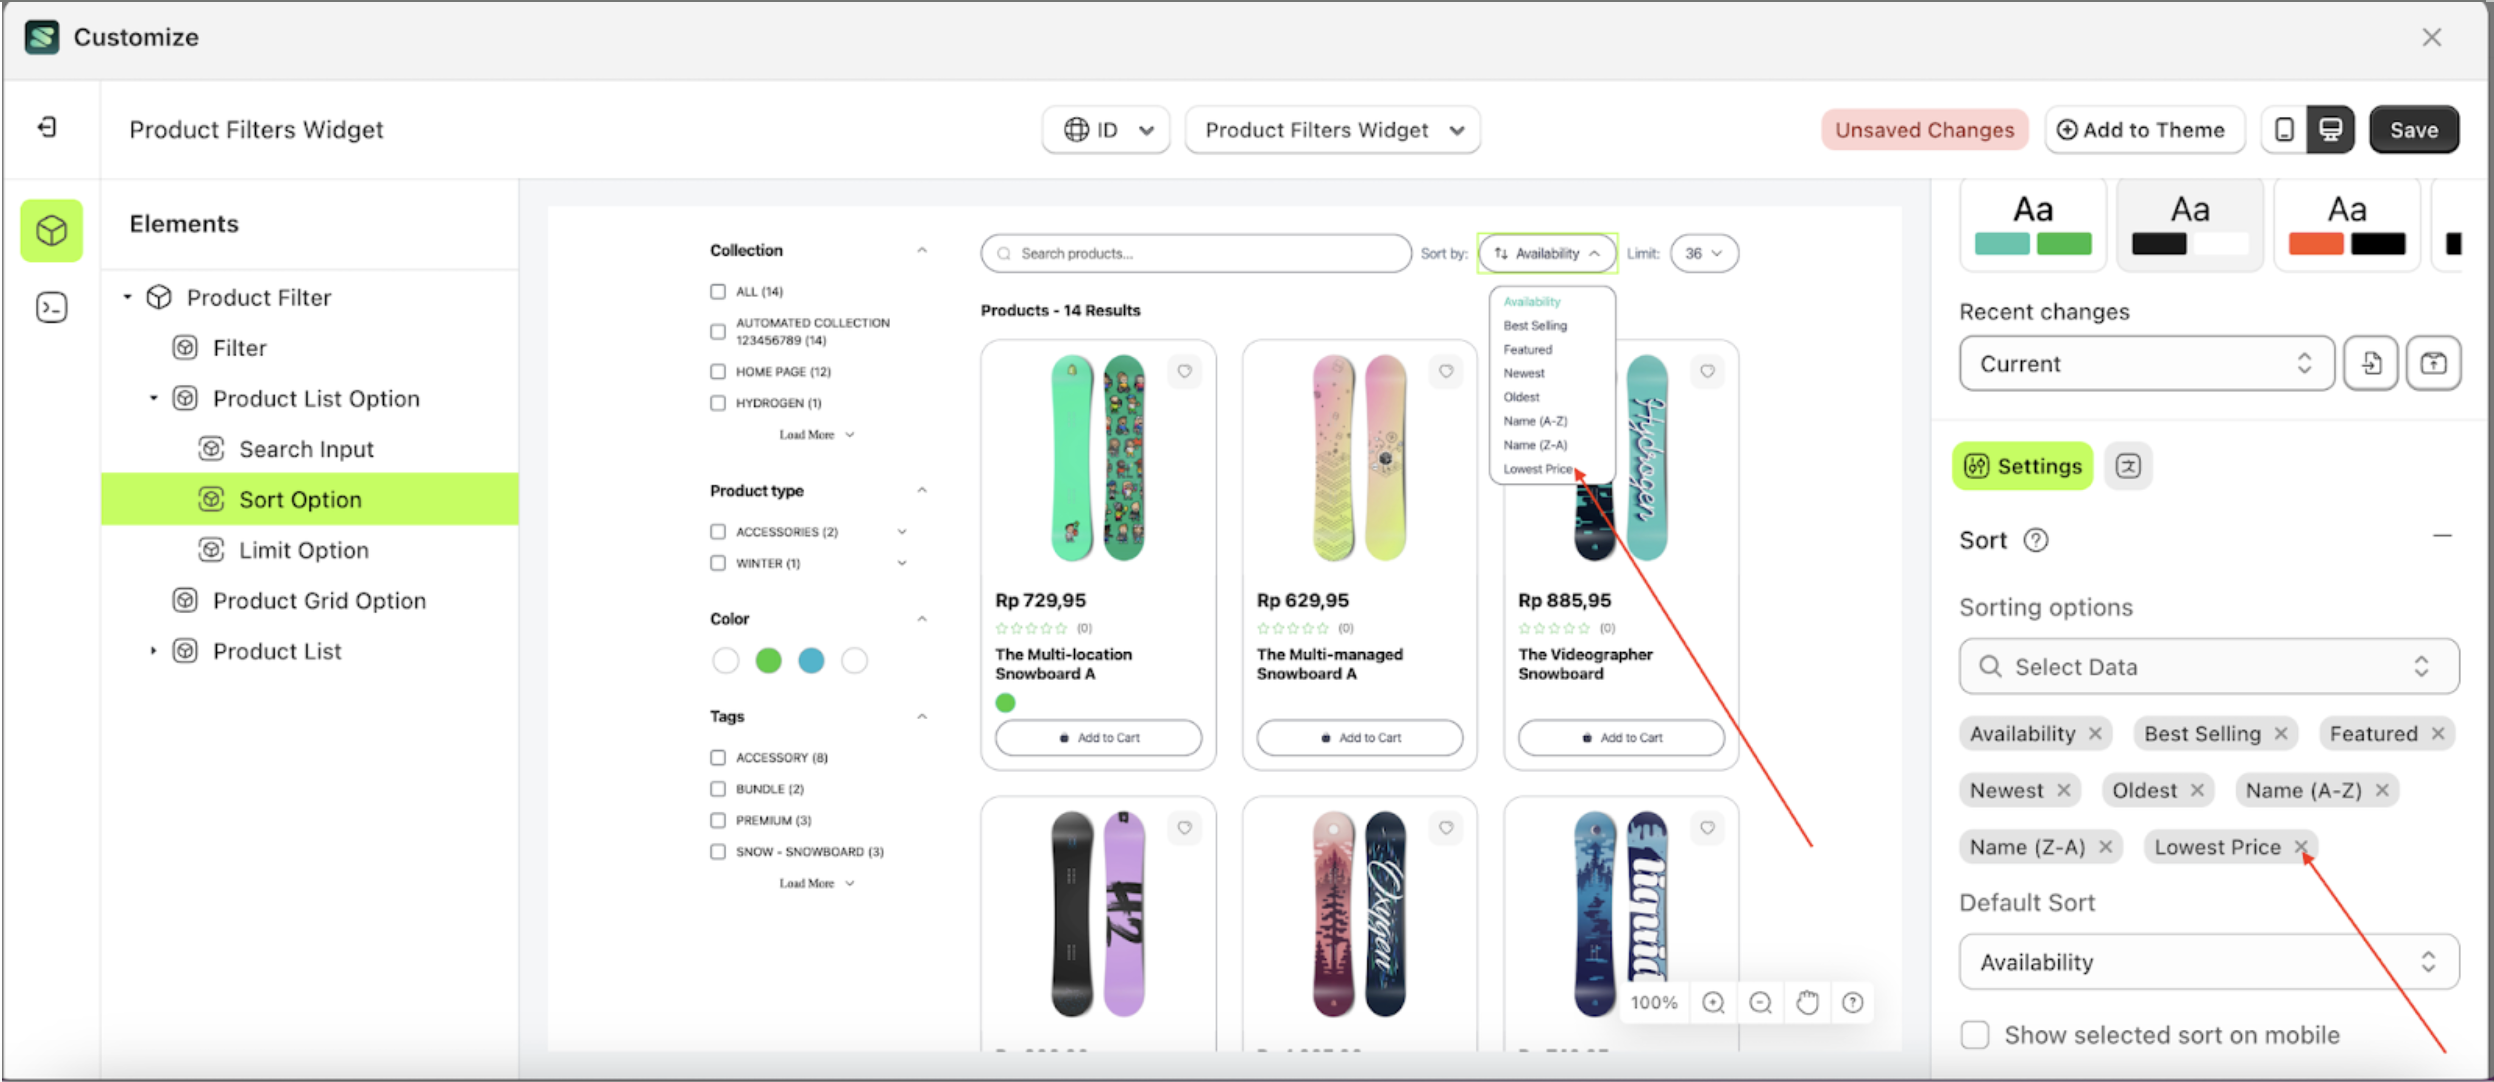This screenshot has width=2494, height=1082.
Task: Select Limit Option in Elements tree
Action: pos(303,550)
